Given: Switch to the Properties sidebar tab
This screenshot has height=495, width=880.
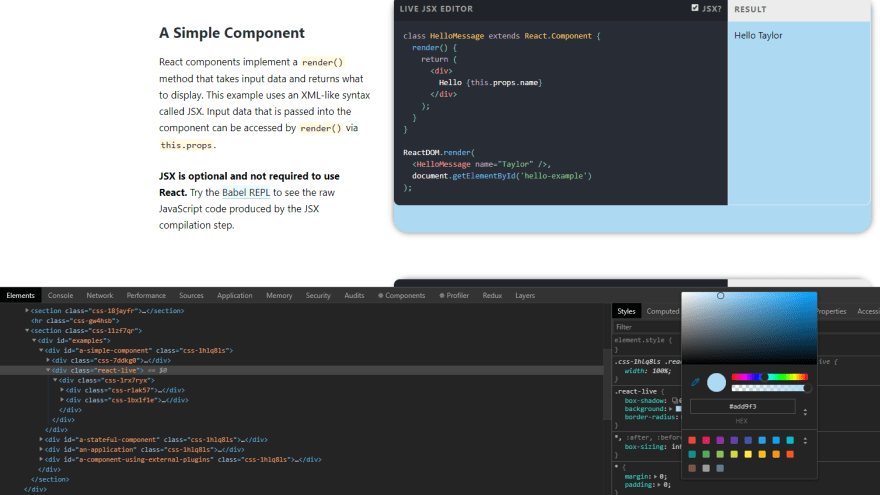Looking at the screenshot, I should 832,311.
